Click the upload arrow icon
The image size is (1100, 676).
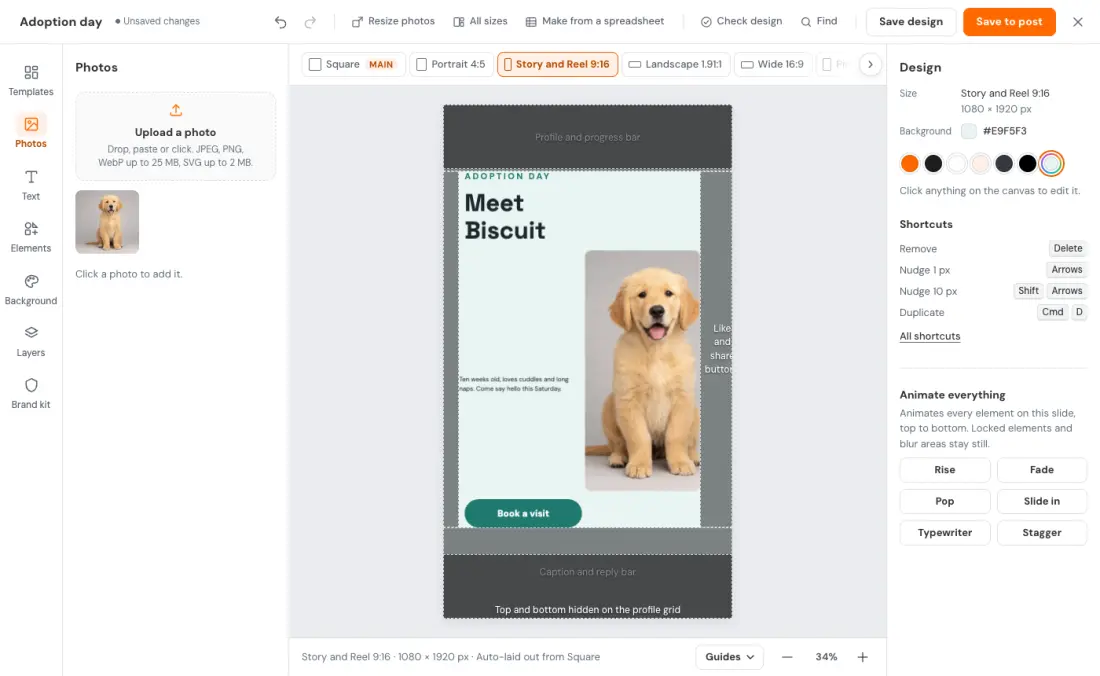point(175,110)
